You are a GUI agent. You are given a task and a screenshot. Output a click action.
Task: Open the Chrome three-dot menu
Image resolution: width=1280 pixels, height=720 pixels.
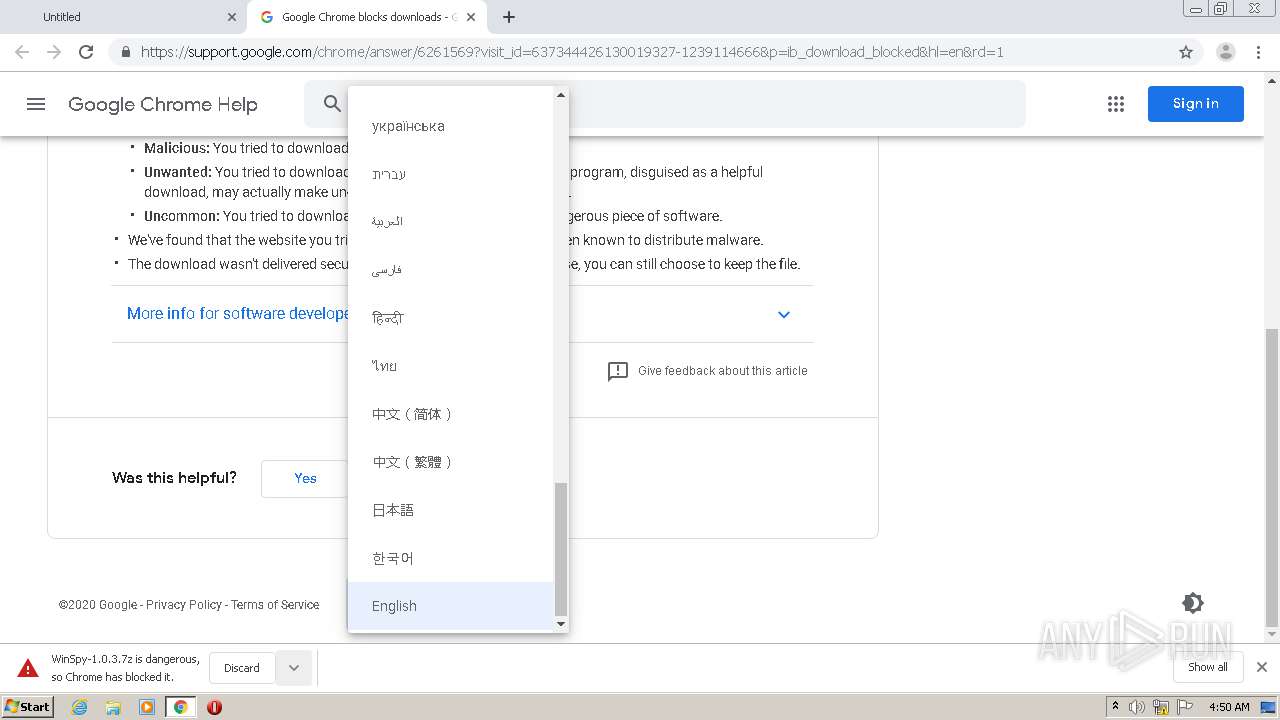pos(1259,52)
